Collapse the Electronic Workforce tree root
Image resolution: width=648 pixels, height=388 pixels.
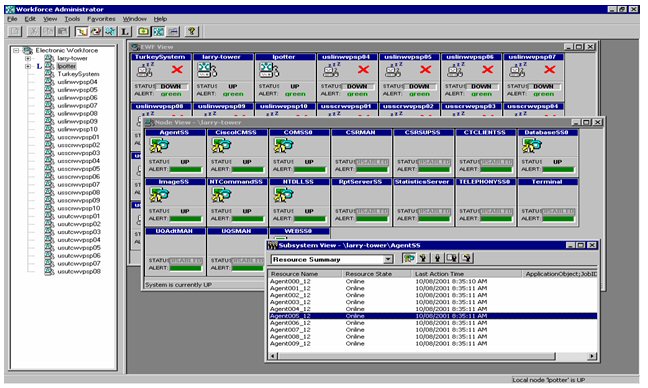click(x=16, y=50)
